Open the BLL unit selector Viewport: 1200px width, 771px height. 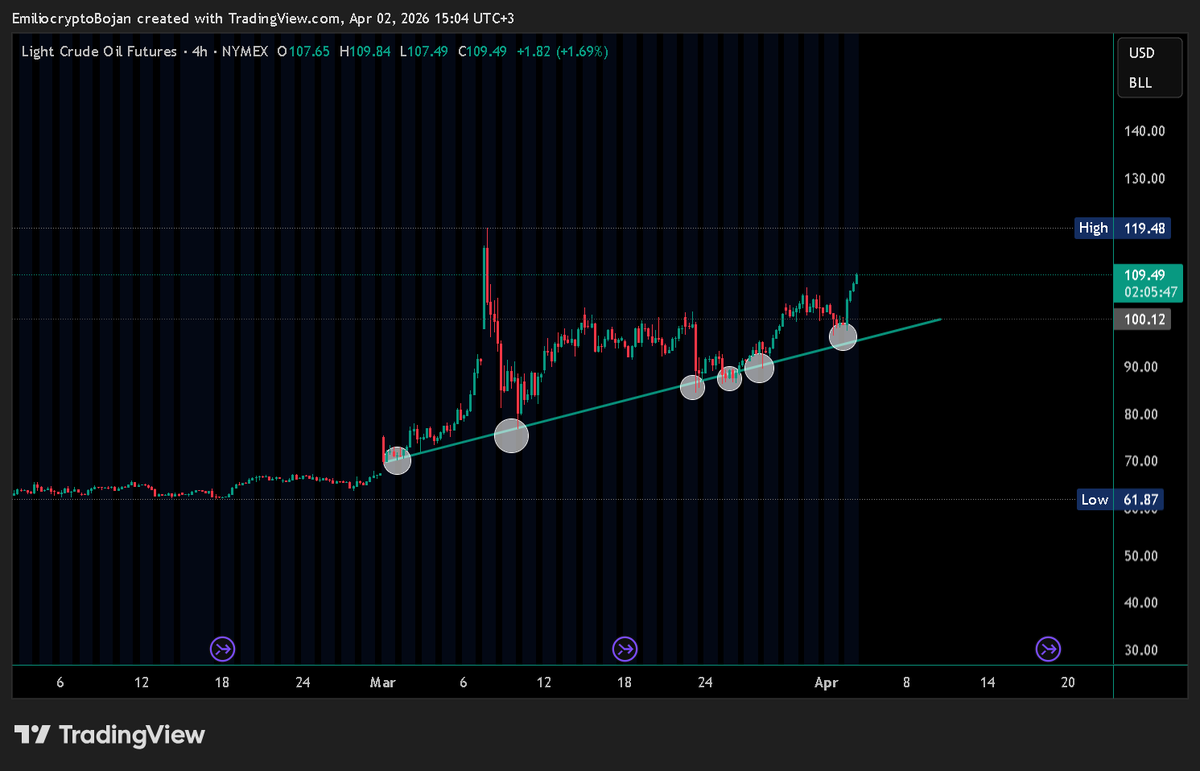pyautogui.click(x=1141, y=83)
